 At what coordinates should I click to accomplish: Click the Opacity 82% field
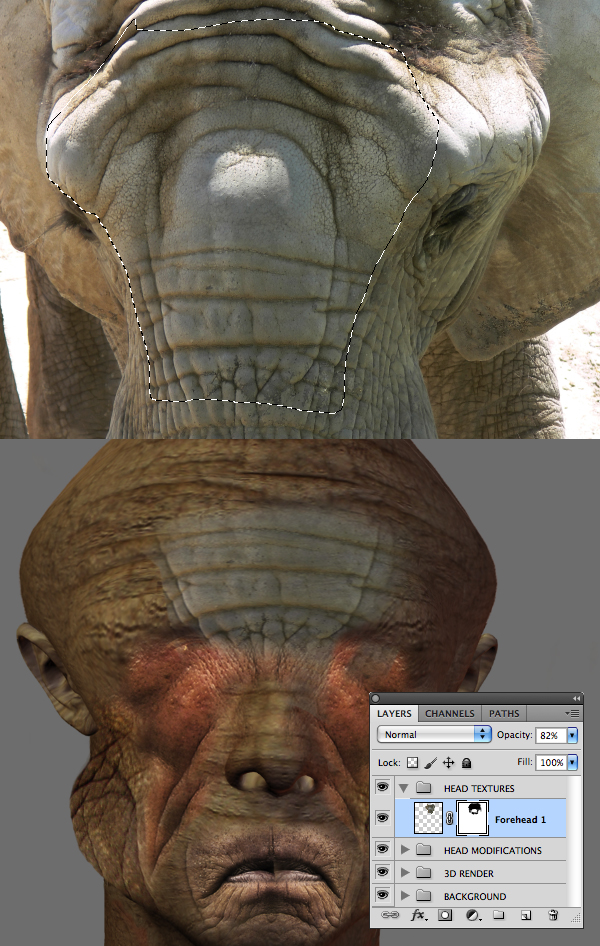click(x=551, y=735)
